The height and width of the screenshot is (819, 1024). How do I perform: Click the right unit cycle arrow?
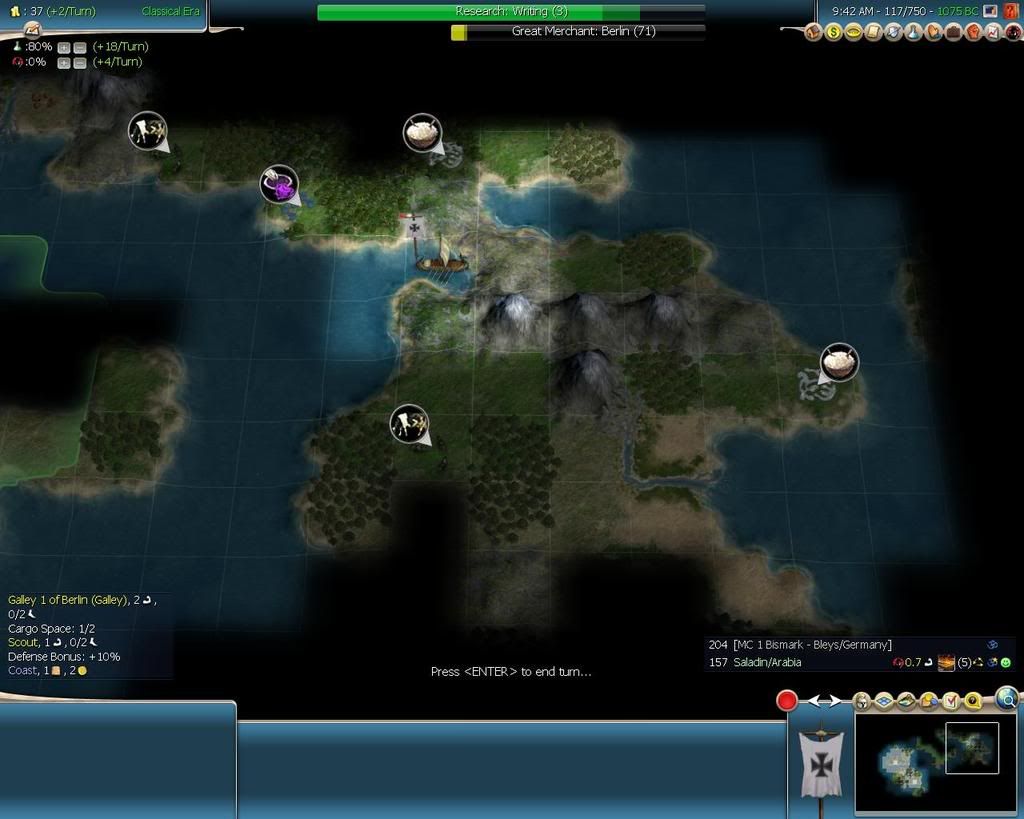coord(835,701)
